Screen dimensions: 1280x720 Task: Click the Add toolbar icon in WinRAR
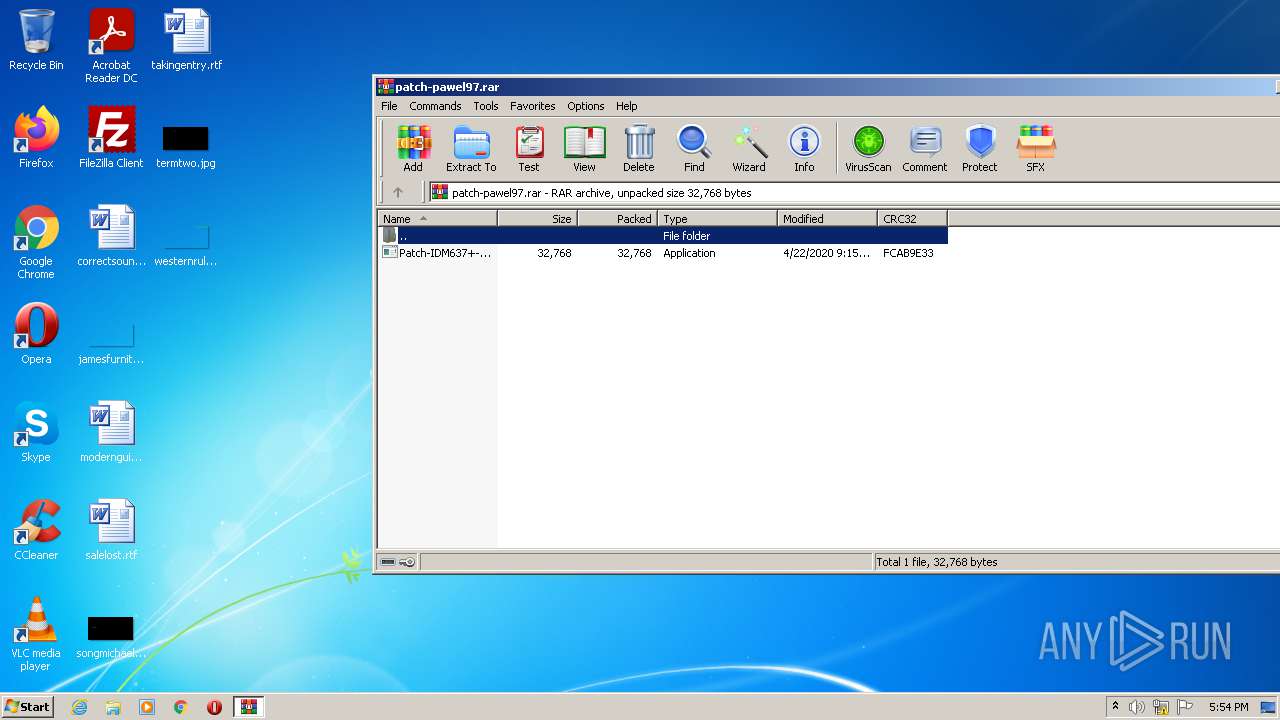[x=413, y=148]
